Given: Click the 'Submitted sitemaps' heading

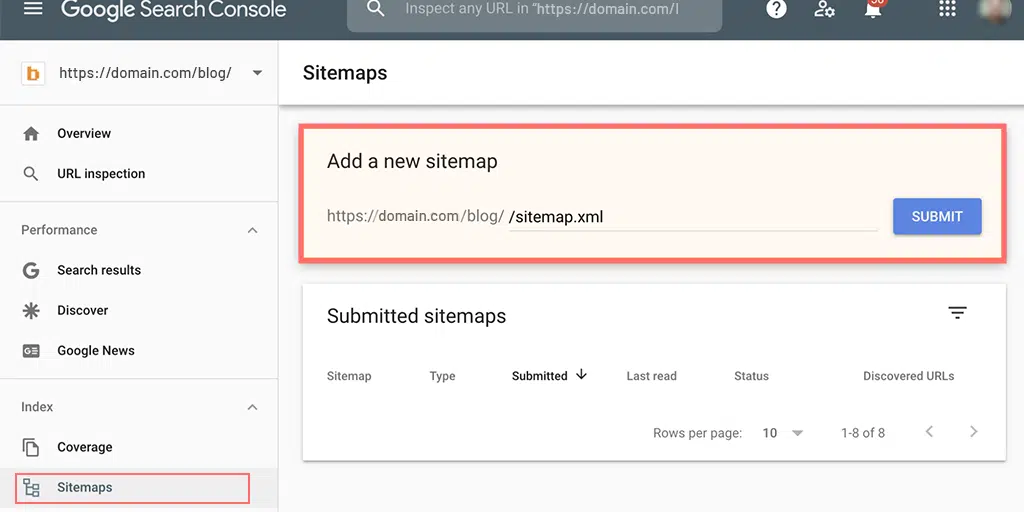Looking at the screenshot, I should 416,316.
